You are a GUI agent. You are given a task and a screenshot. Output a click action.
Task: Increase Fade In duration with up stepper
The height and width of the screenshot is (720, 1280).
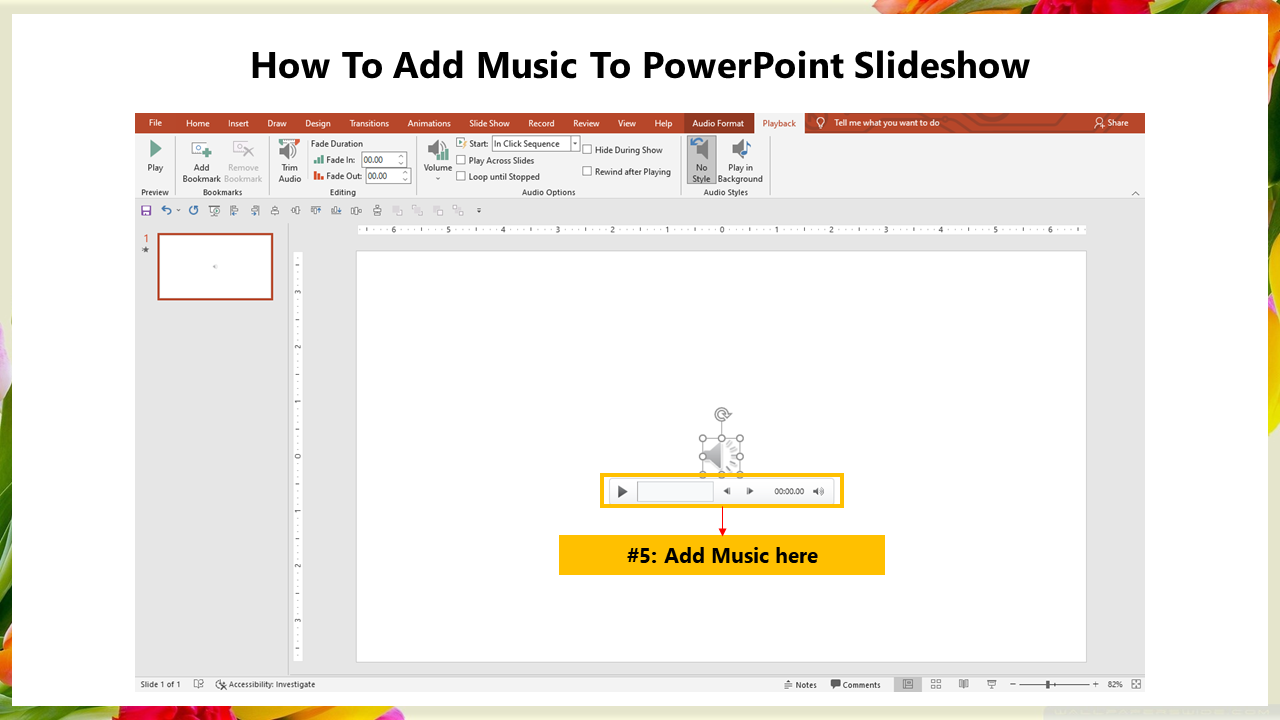(x=402, y=156)
